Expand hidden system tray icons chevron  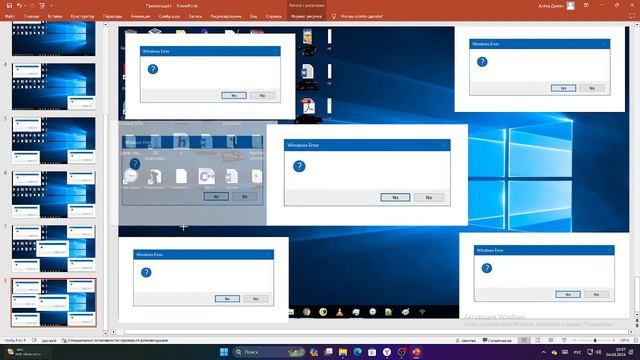pos(543,352)
